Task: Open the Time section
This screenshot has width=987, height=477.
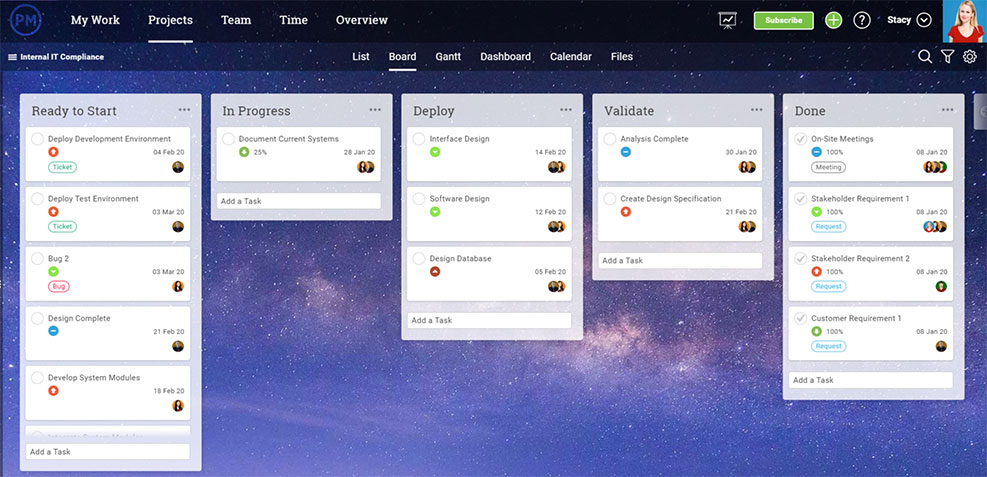Action: coord(293,20)
